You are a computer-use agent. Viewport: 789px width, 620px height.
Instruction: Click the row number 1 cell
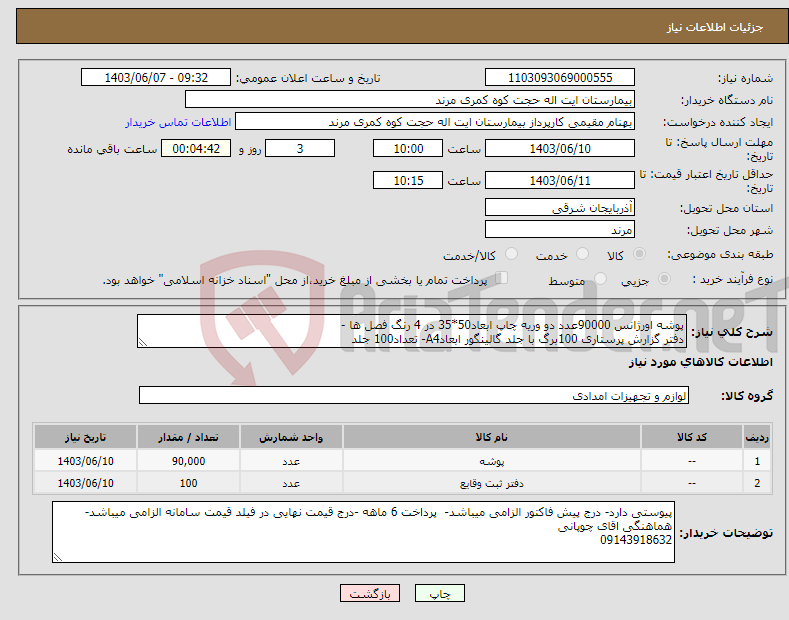(757, 461)
